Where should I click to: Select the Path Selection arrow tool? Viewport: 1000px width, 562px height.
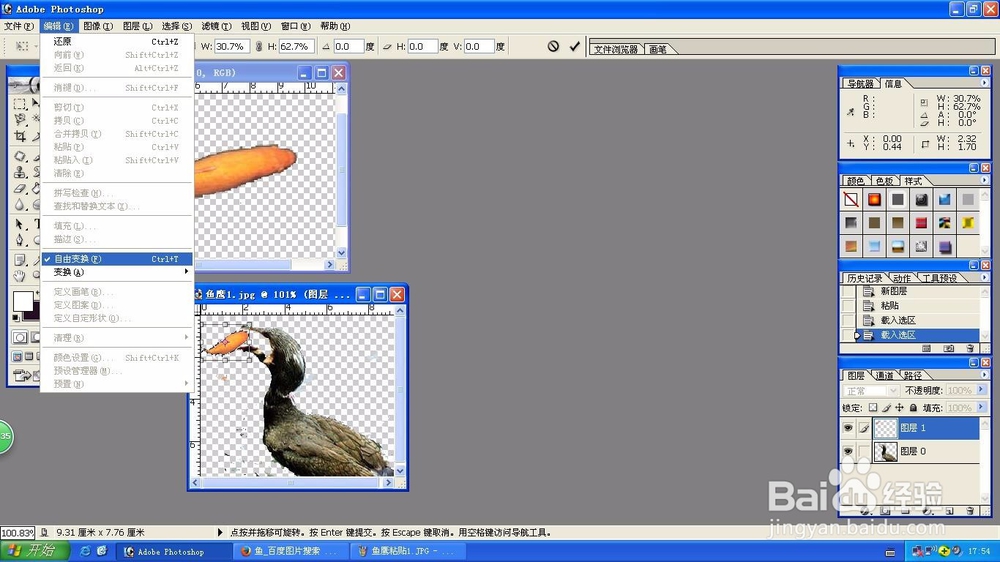[20, 224]
